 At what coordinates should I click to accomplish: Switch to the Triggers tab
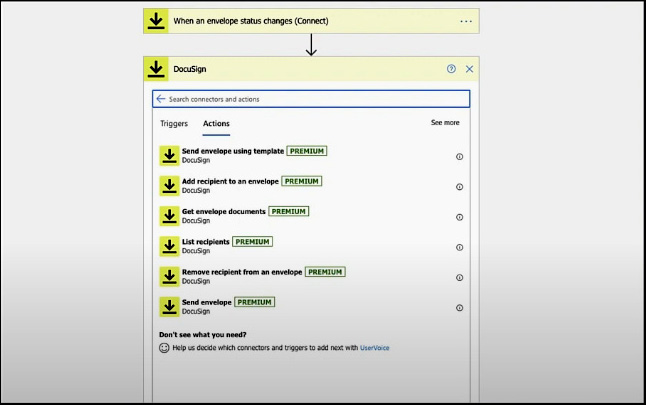[174, 124]
